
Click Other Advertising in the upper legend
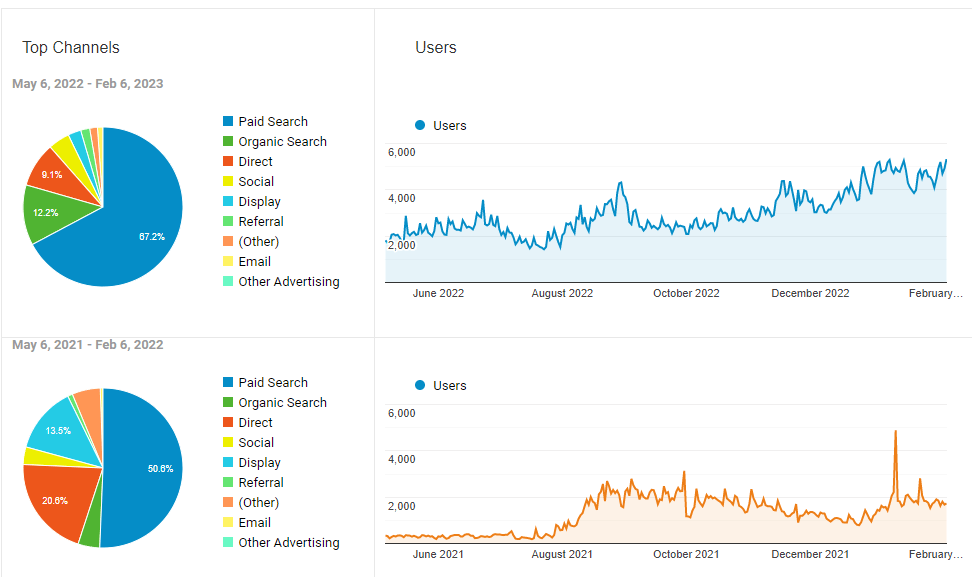click(x=288, y=282)
